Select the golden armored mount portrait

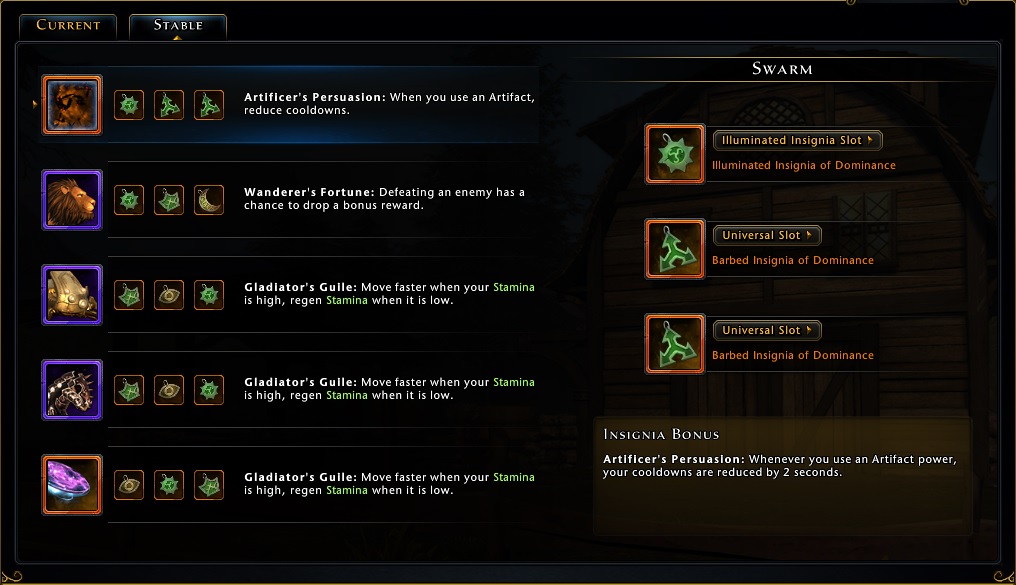[x=72, y=295]
